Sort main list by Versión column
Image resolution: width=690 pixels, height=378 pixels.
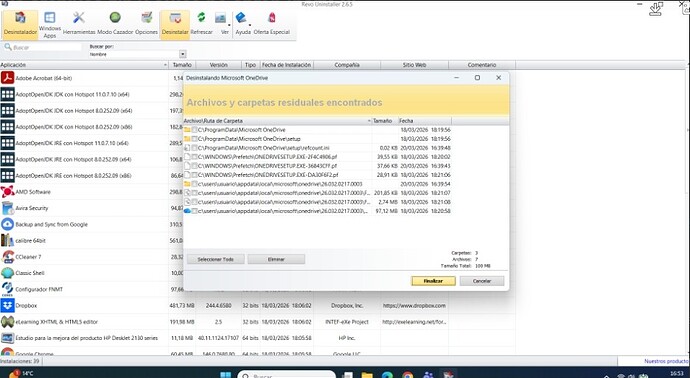[218, 65]
